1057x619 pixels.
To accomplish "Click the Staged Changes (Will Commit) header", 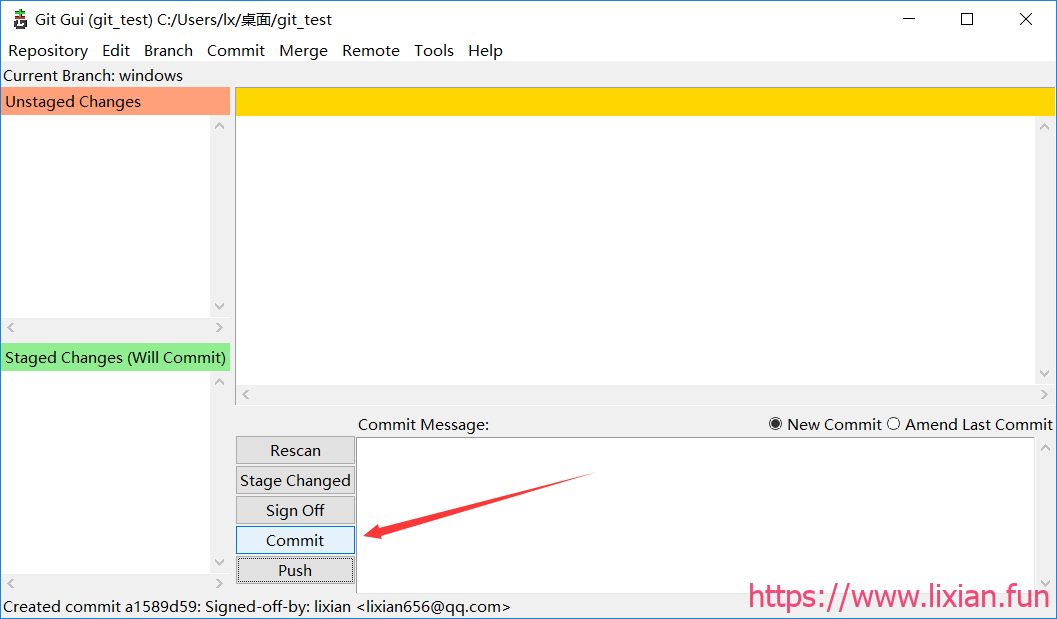I will point(115,357).
